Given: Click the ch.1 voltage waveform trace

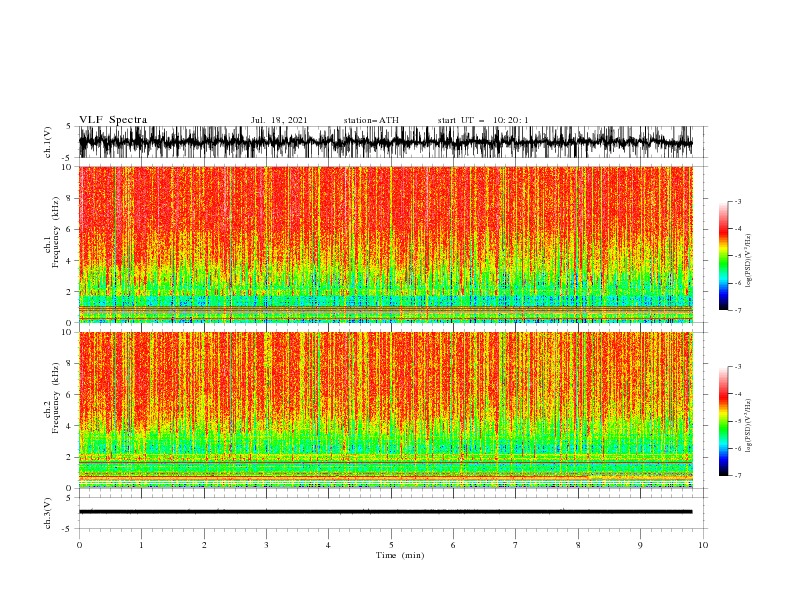Looking at the screenshot, I should (x=386, y=142).
